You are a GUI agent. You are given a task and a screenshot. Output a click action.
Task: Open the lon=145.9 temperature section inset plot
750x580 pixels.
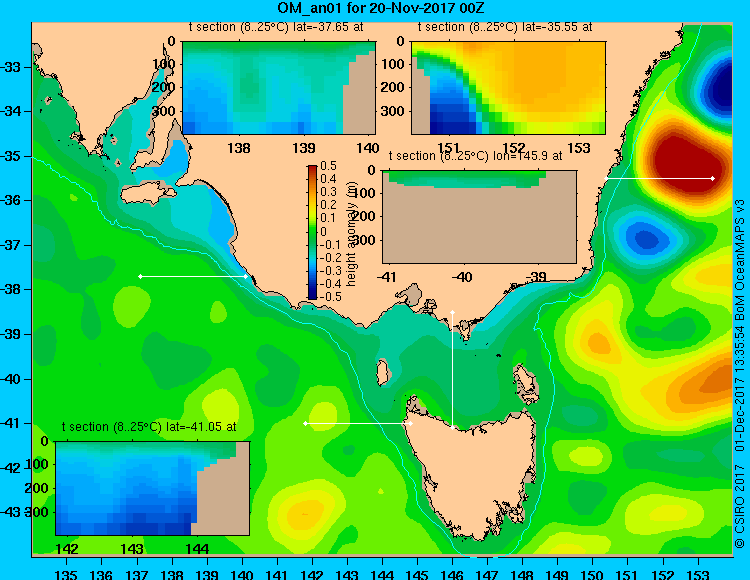(x=479, y=217)
